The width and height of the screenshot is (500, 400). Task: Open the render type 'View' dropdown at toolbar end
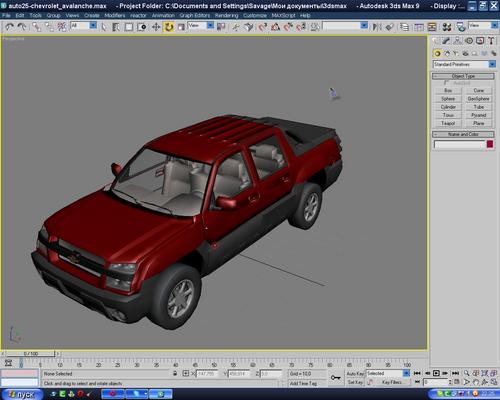tap(483, 25)
